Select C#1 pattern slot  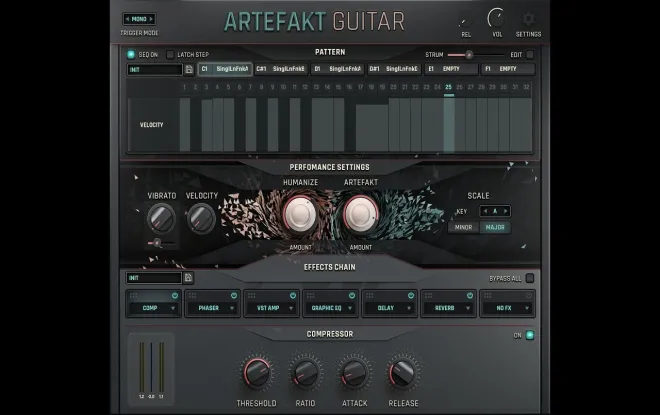pyautogui.click(x=281, y=69)
